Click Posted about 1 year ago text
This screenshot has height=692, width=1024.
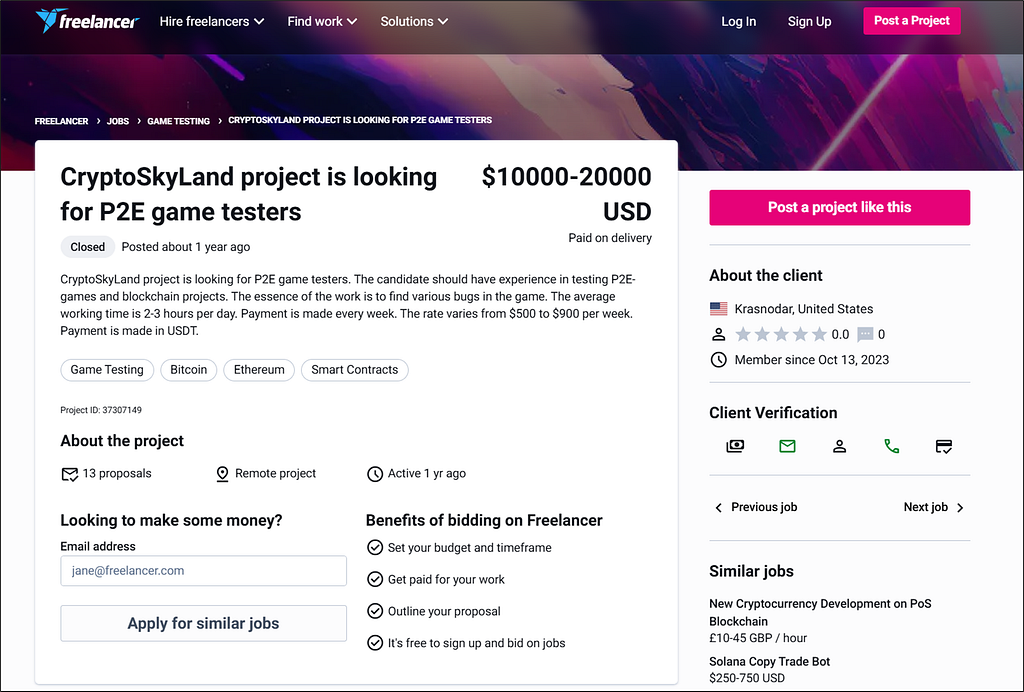[x=185, y=247]
